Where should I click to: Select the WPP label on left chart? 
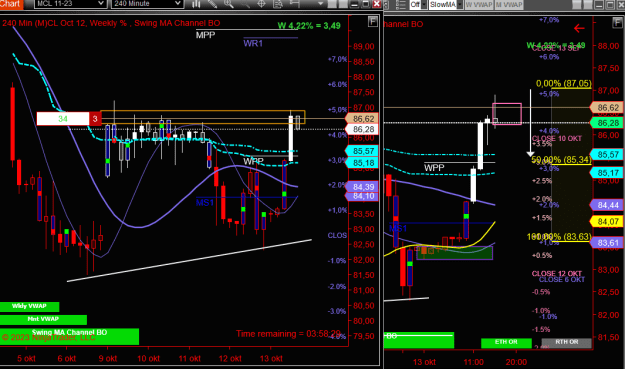pyautogui.click(x=254, y=161)
